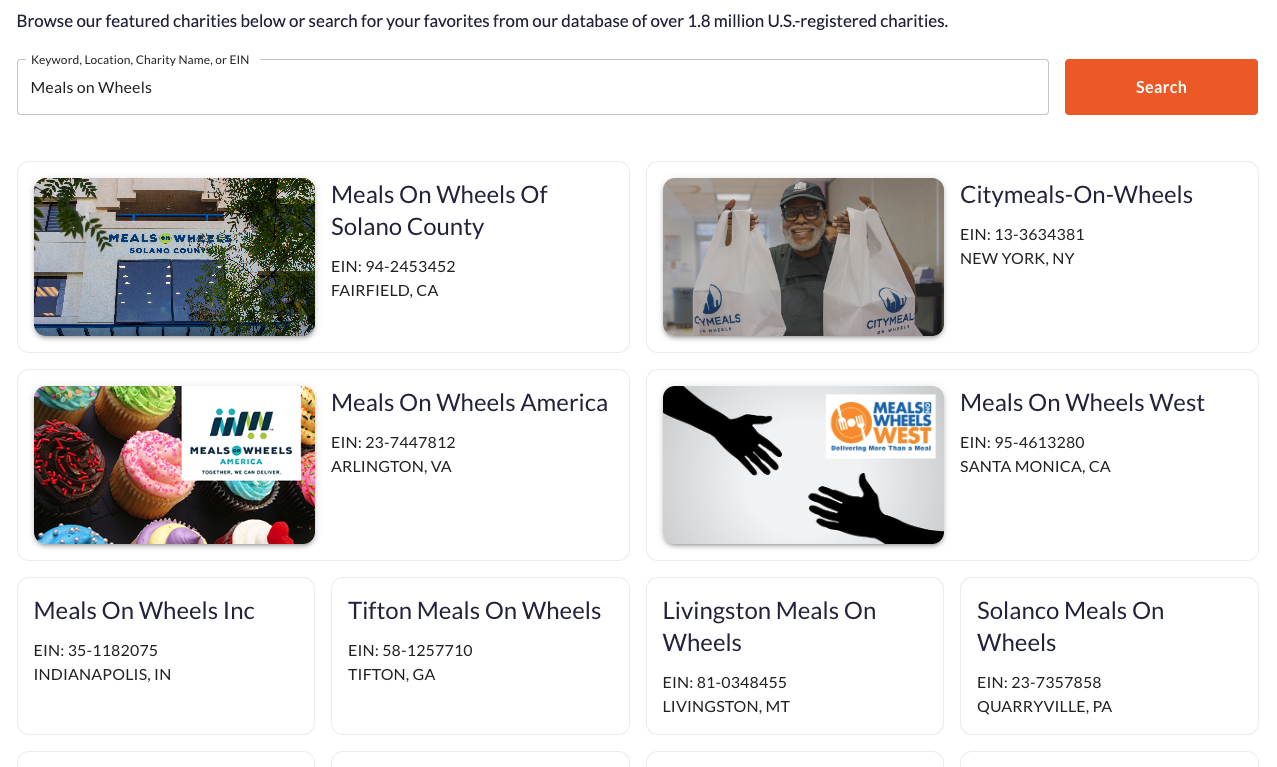This screenshot has height=767, width=1277.
Task: Focus the charity keyword search field
Action: (x=532, y=87)
